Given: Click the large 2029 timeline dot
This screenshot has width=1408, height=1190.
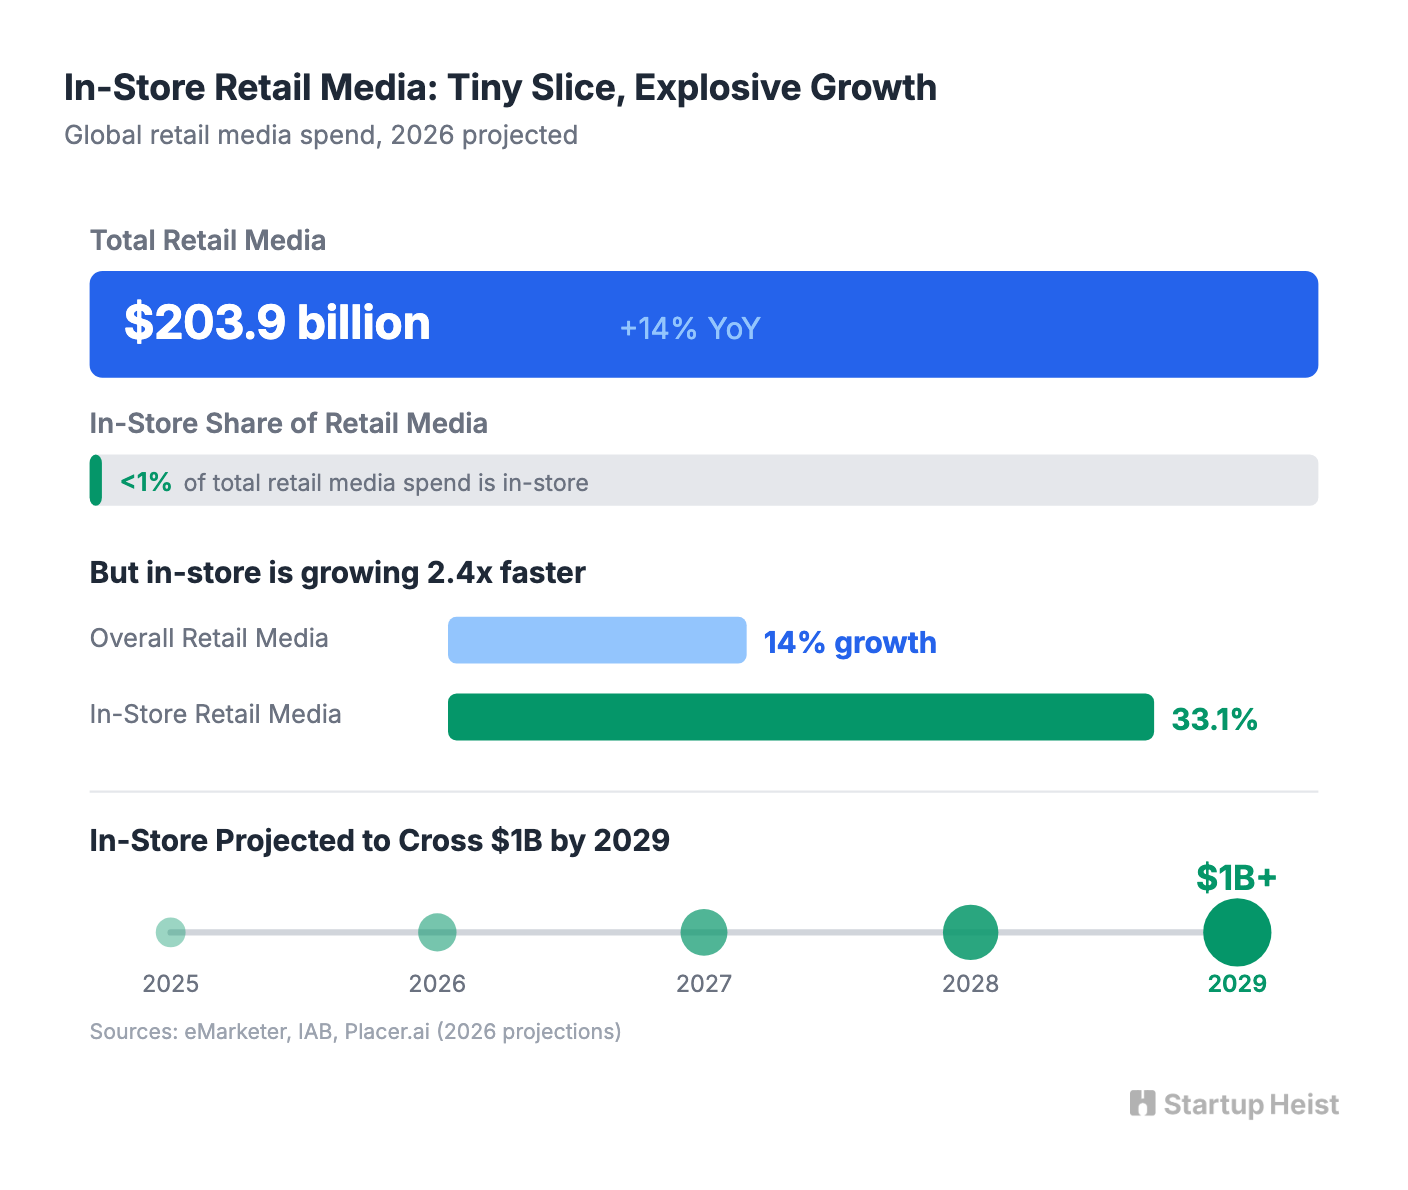Looking at the screenshot, I should click(x=1237, y=932).
